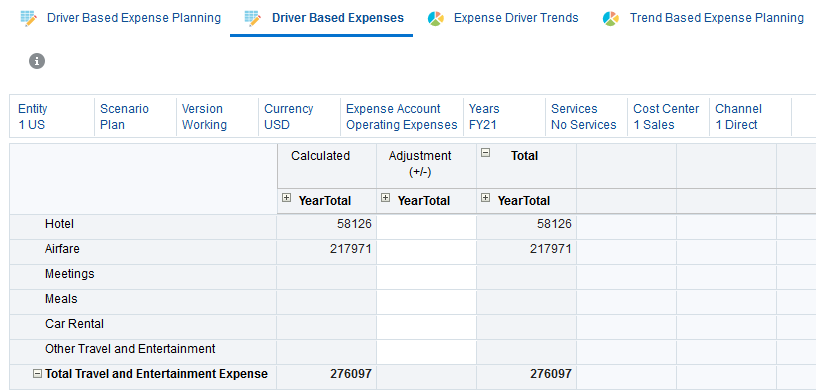This screenshot has height=390, width=816.
Task: Open the Driver Based Expense Planning tab
Action: coord(134,18)
